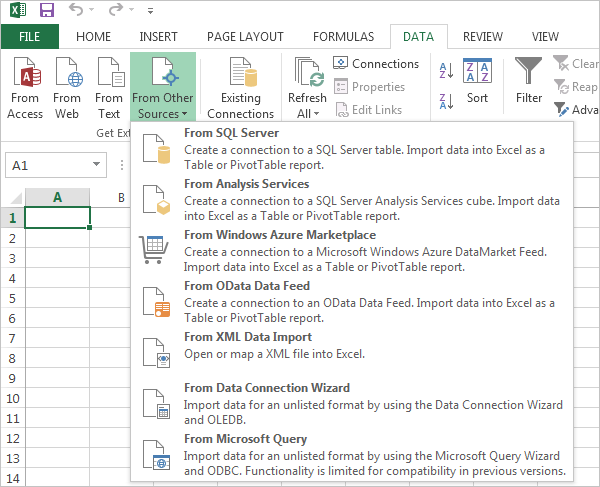The height and width of the screenshot is (487, 600).
Task: Select row 13 header
Action: click(x=12, y=458)
